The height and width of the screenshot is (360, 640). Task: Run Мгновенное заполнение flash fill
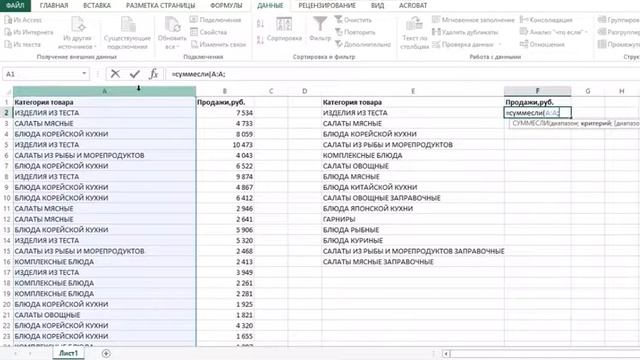[x=473, y=20]
